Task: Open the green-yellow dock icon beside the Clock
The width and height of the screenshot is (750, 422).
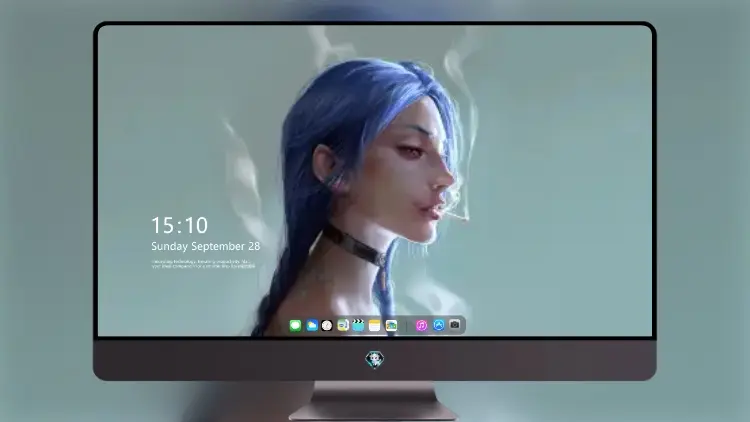Action: 343,326
